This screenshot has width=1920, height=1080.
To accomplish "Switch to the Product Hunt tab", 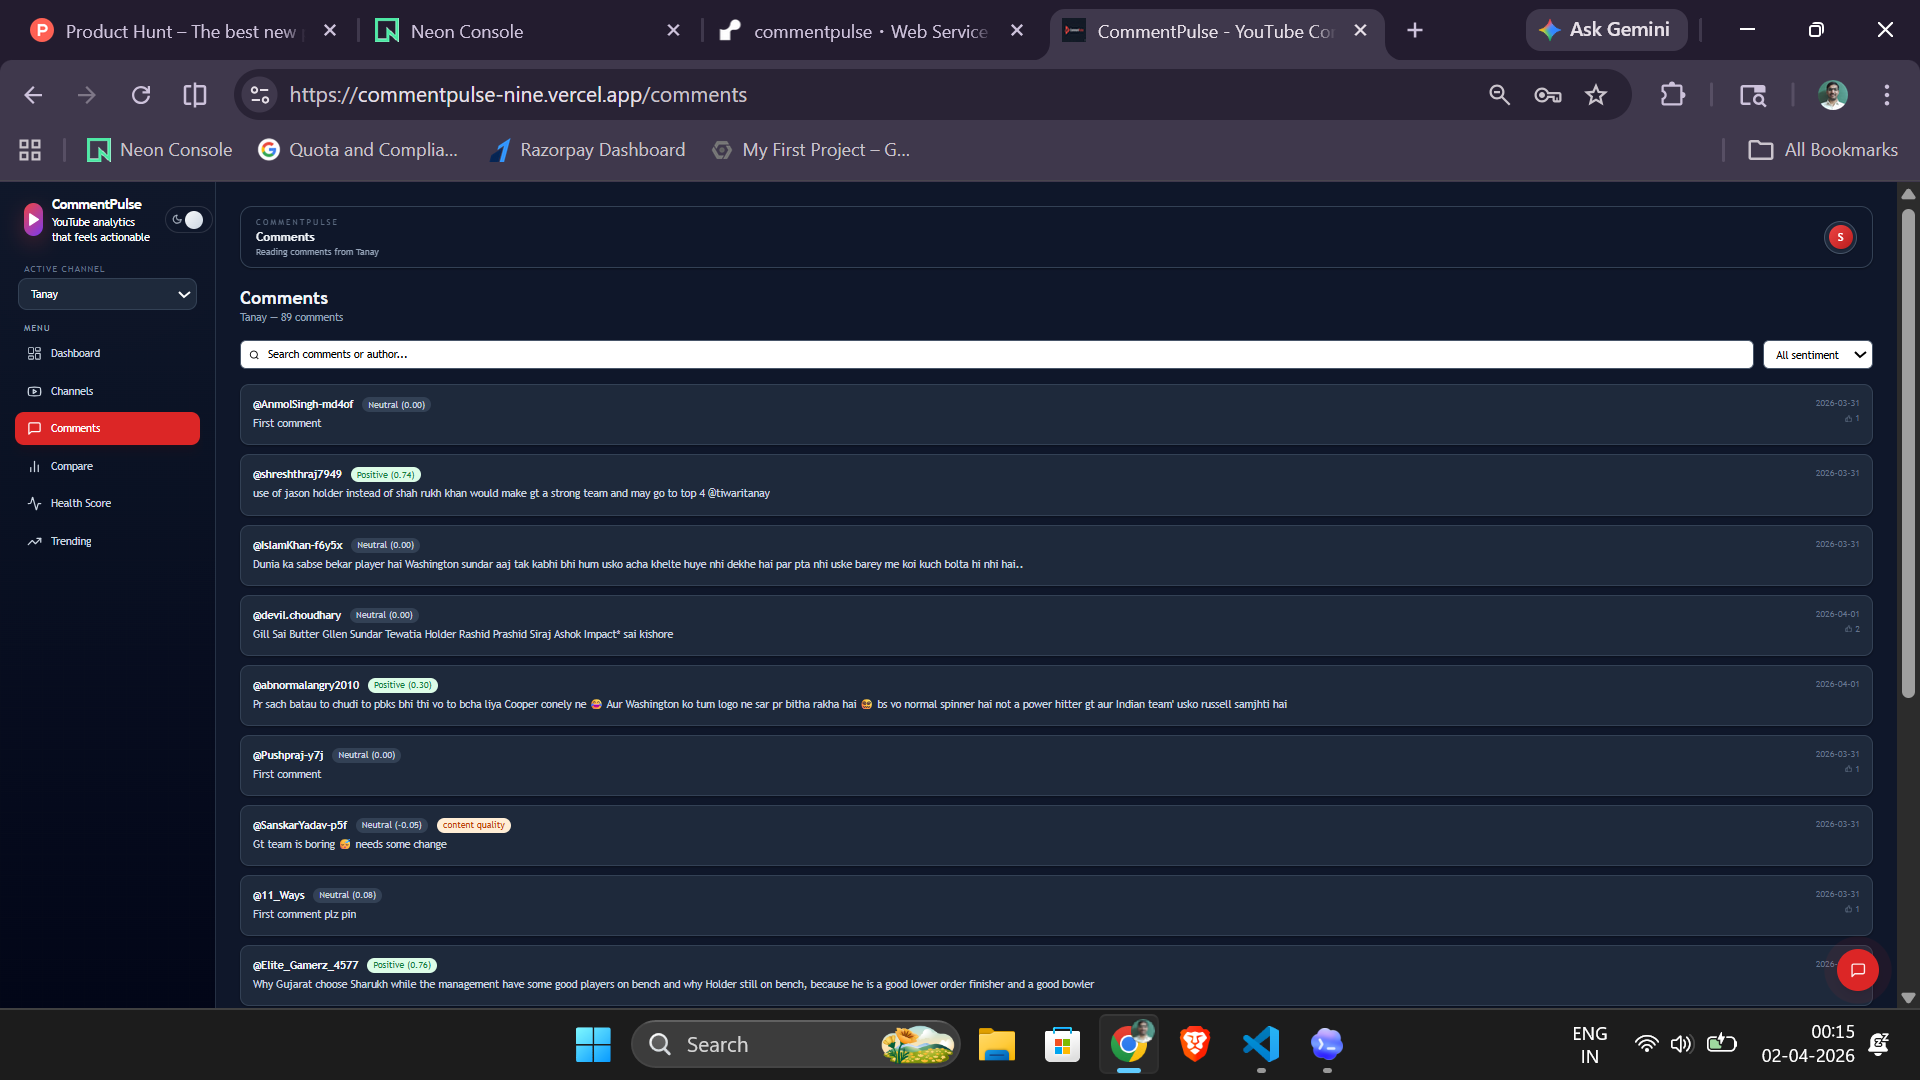I will (x=180, y=31).
